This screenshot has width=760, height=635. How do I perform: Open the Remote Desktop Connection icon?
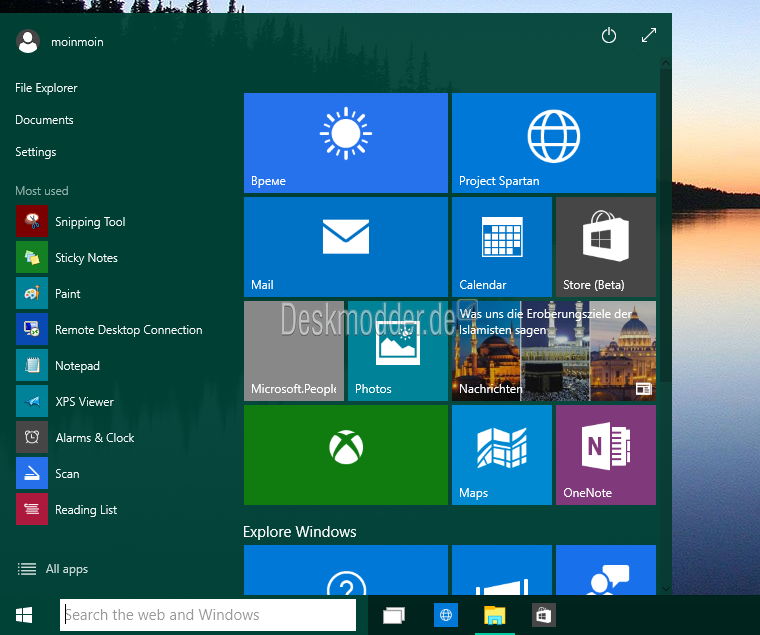point(32,329)
